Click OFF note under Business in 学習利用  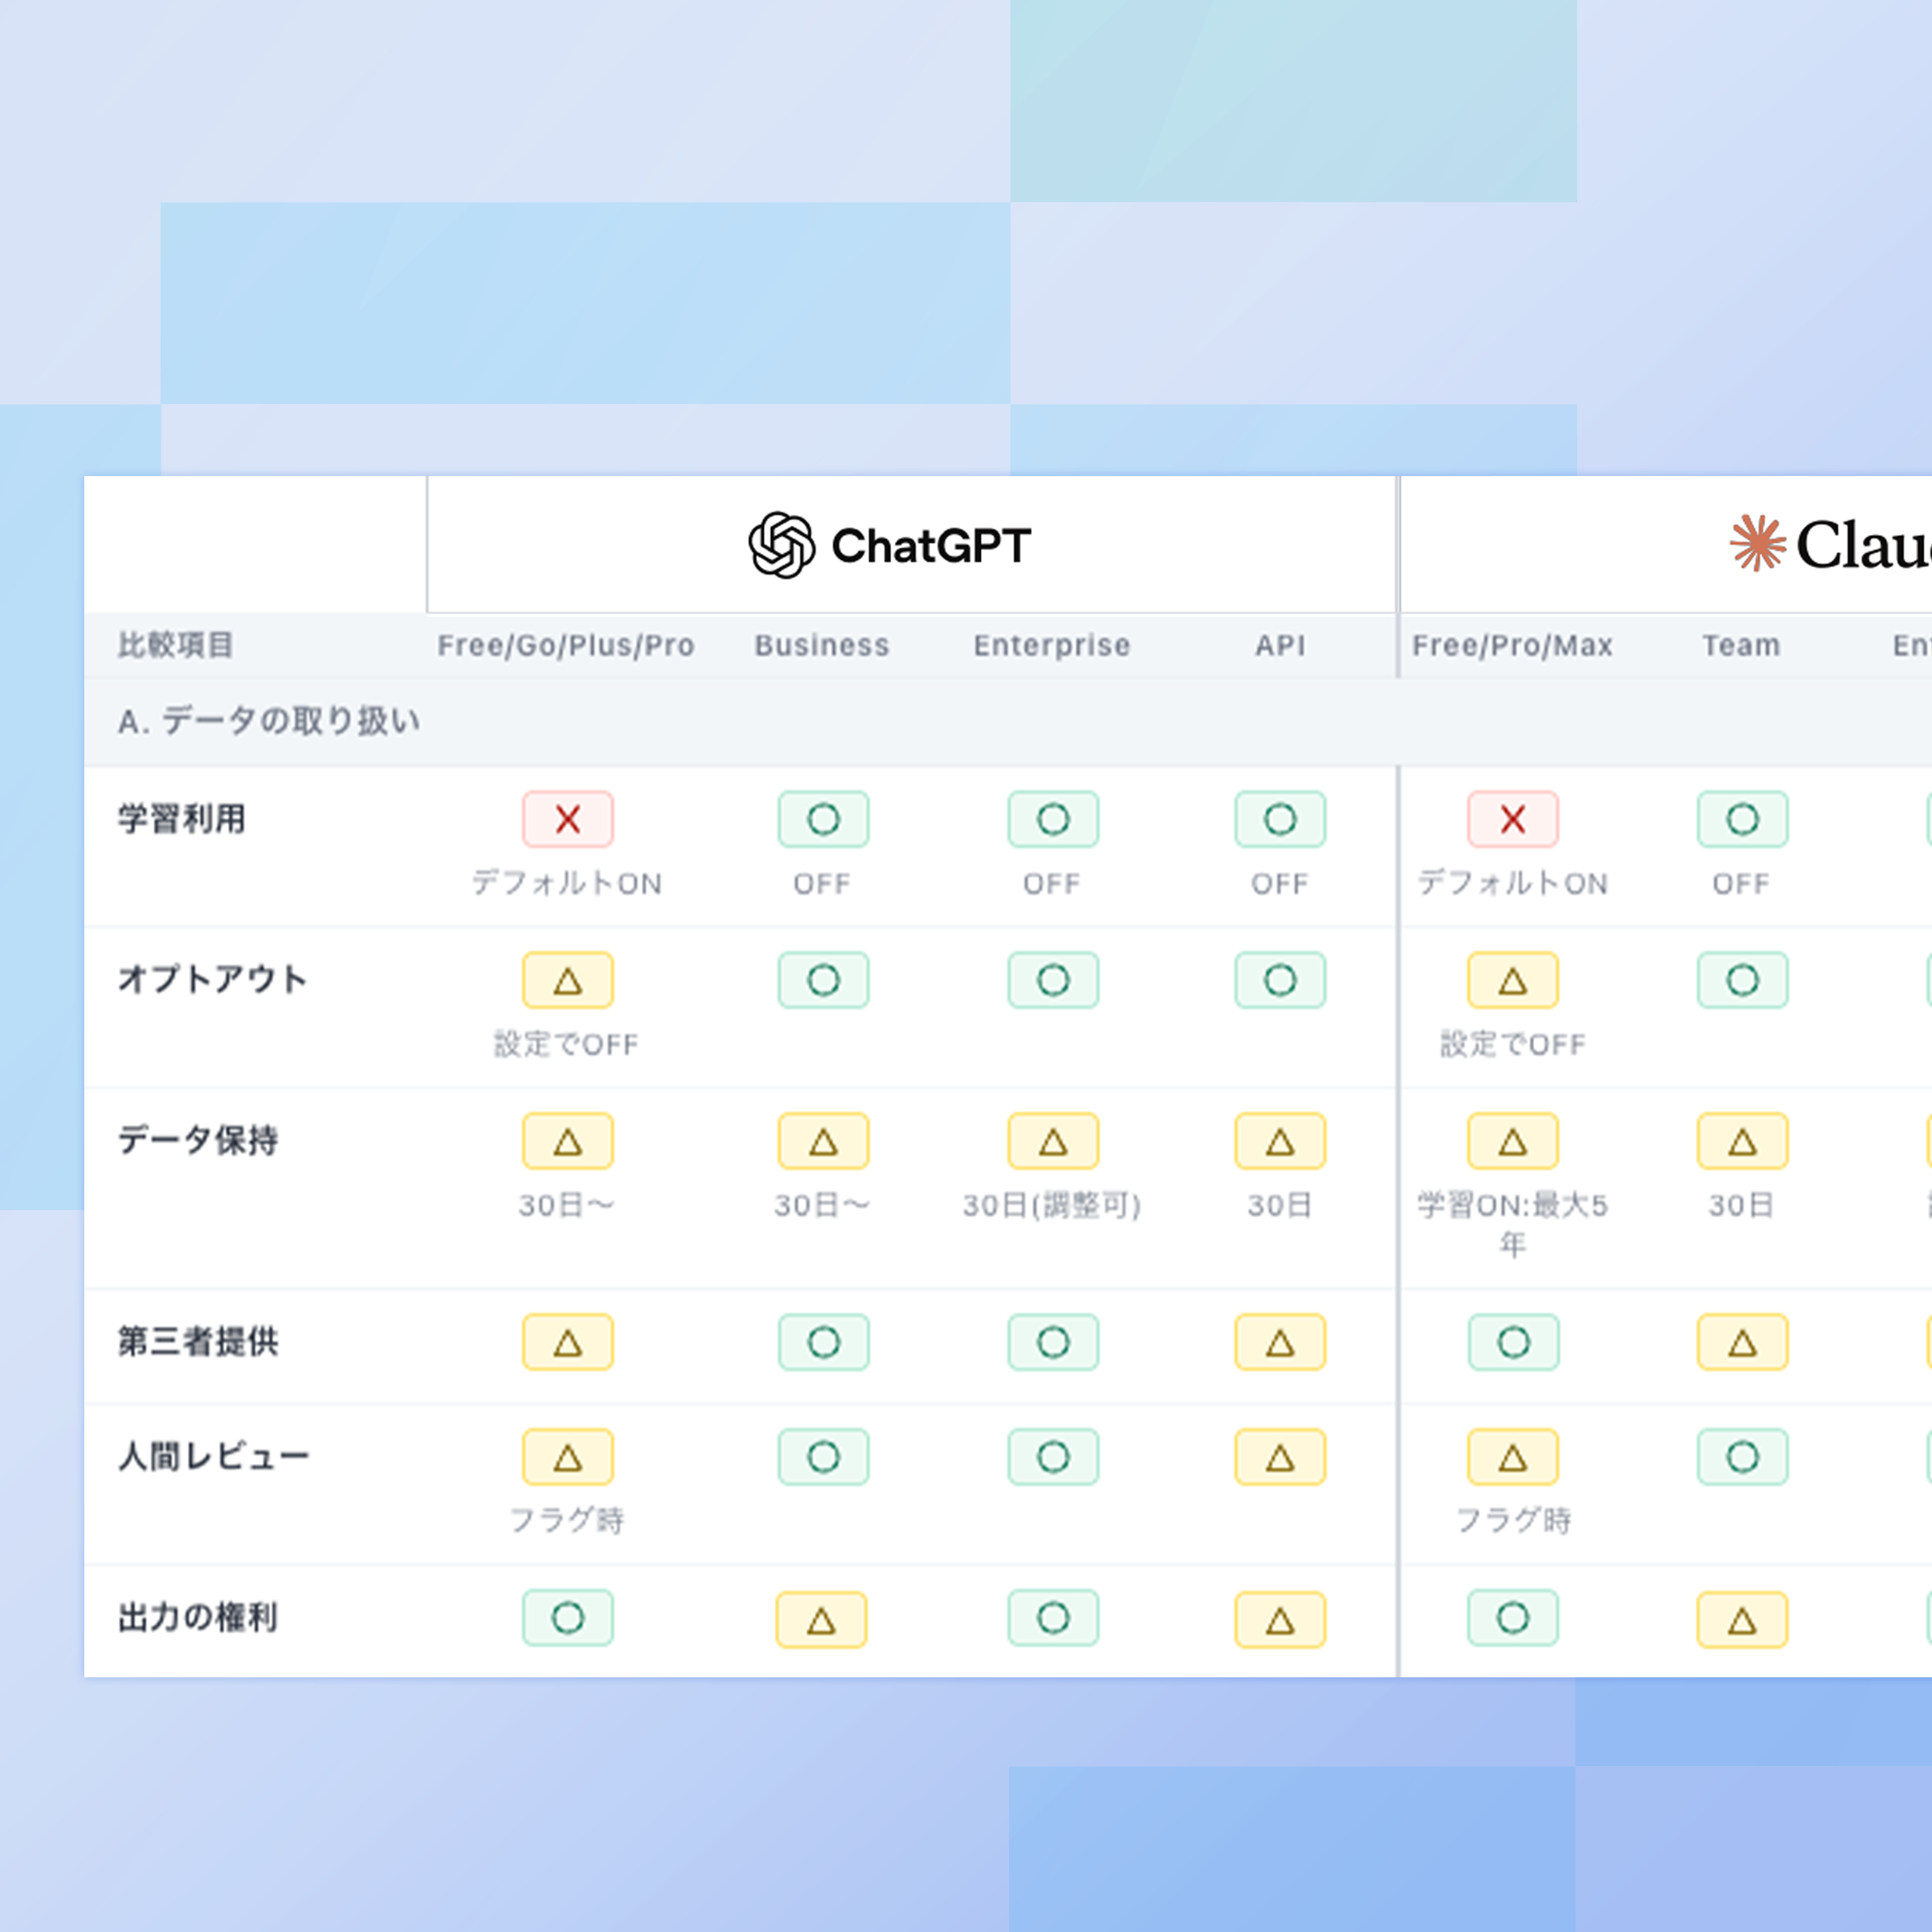tap(822, 884)
